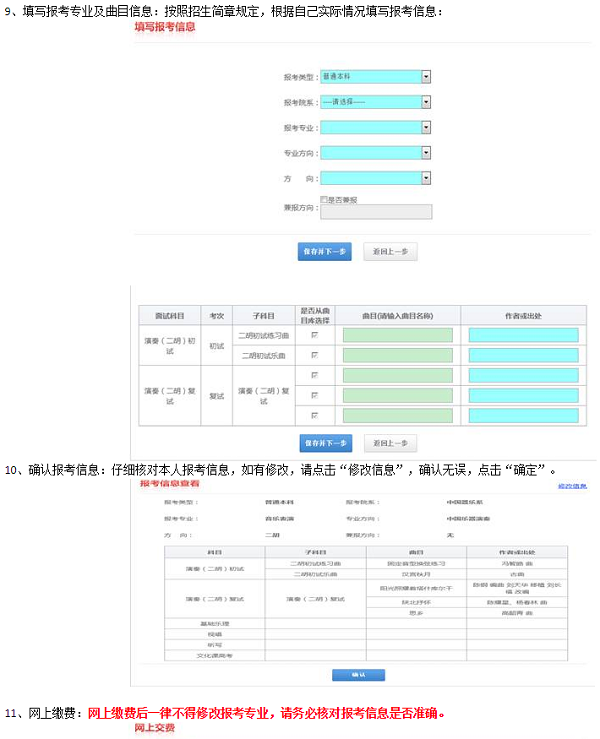The height and width of the screenshot is (739, 600).
Task: Toggle first 演奏（二胡）复试 library checkbox
Action: click(x=314, y=375)
